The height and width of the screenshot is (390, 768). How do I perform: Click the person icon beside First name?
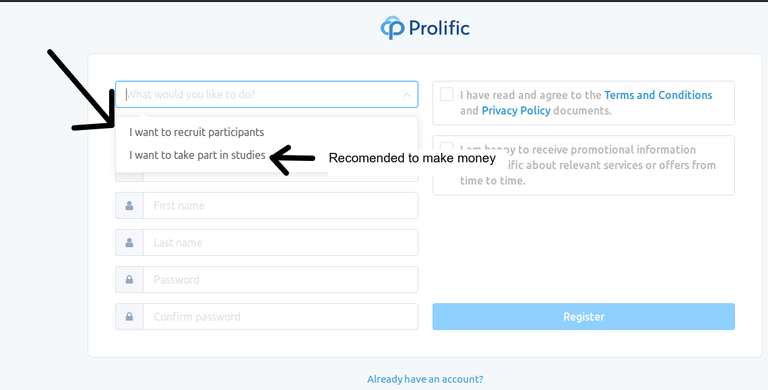[x=129, y=206]
